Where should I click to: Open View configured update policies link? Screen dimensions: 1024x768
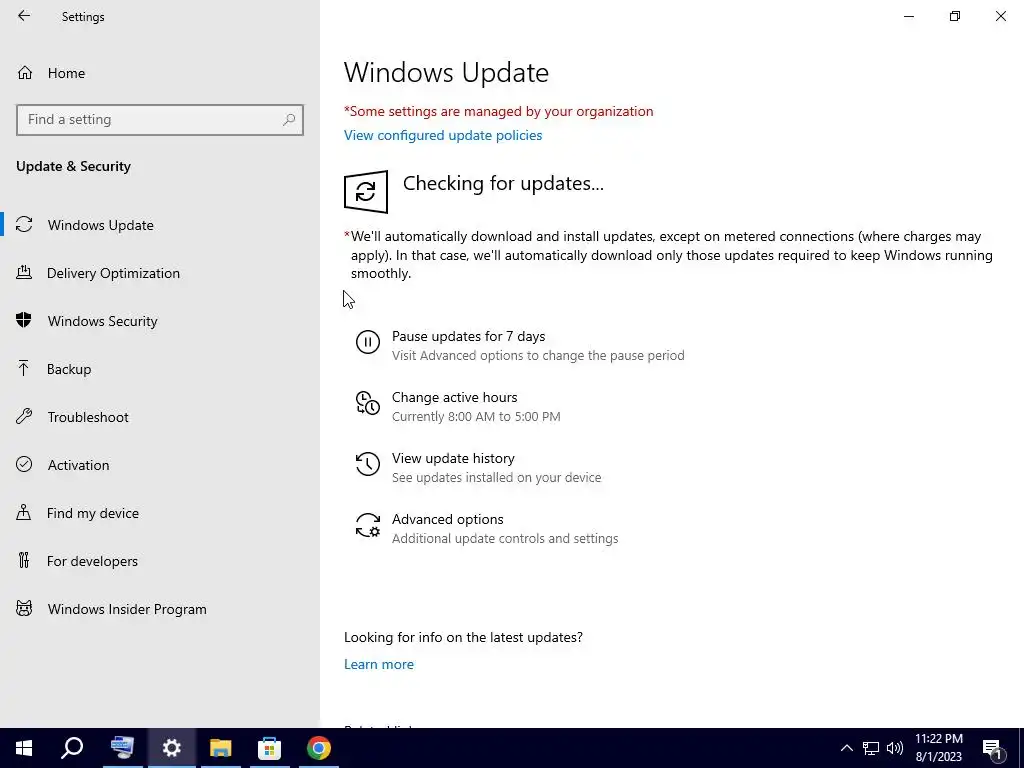(443, 135)
